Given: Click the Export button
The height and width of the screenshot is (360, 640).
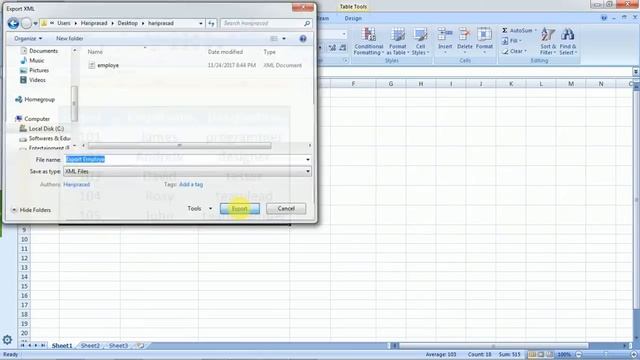Looking at the screenshot, I should 240,209.
